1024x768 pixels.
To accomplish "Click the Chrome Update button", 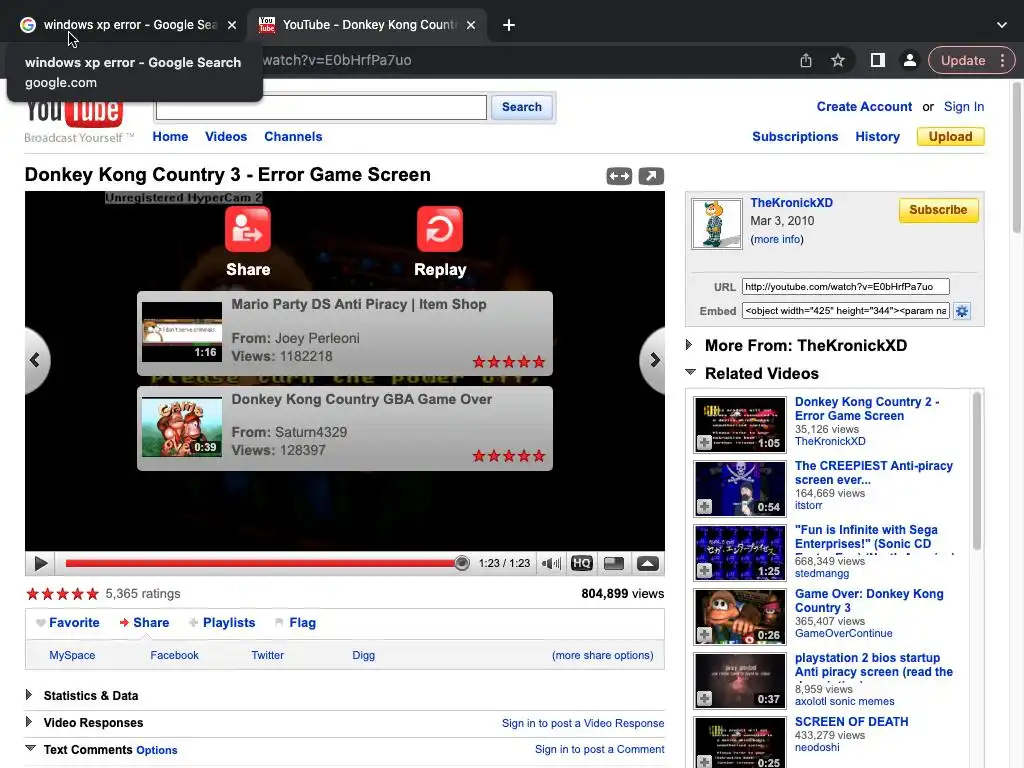I will (963, 61).
